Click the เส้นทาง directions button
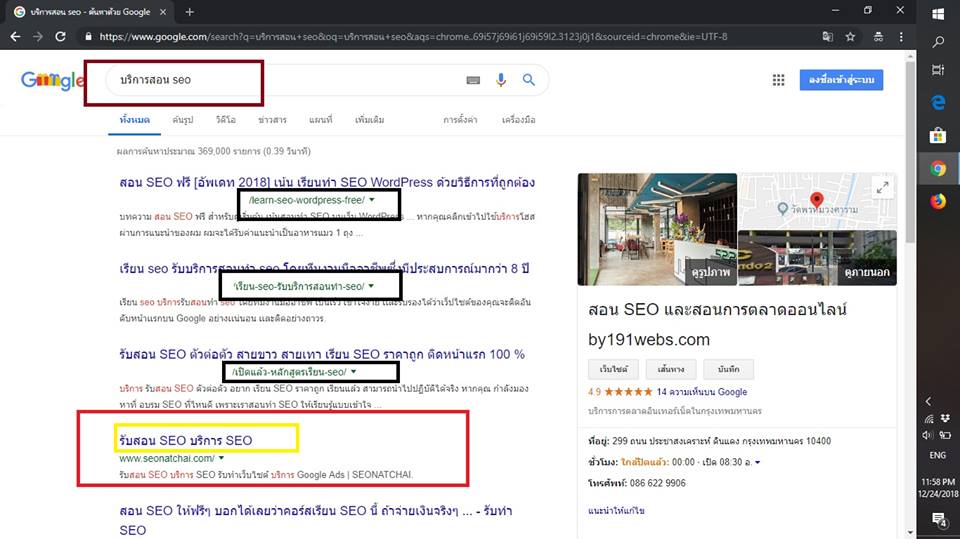960x539 pixels. (670, 369)
